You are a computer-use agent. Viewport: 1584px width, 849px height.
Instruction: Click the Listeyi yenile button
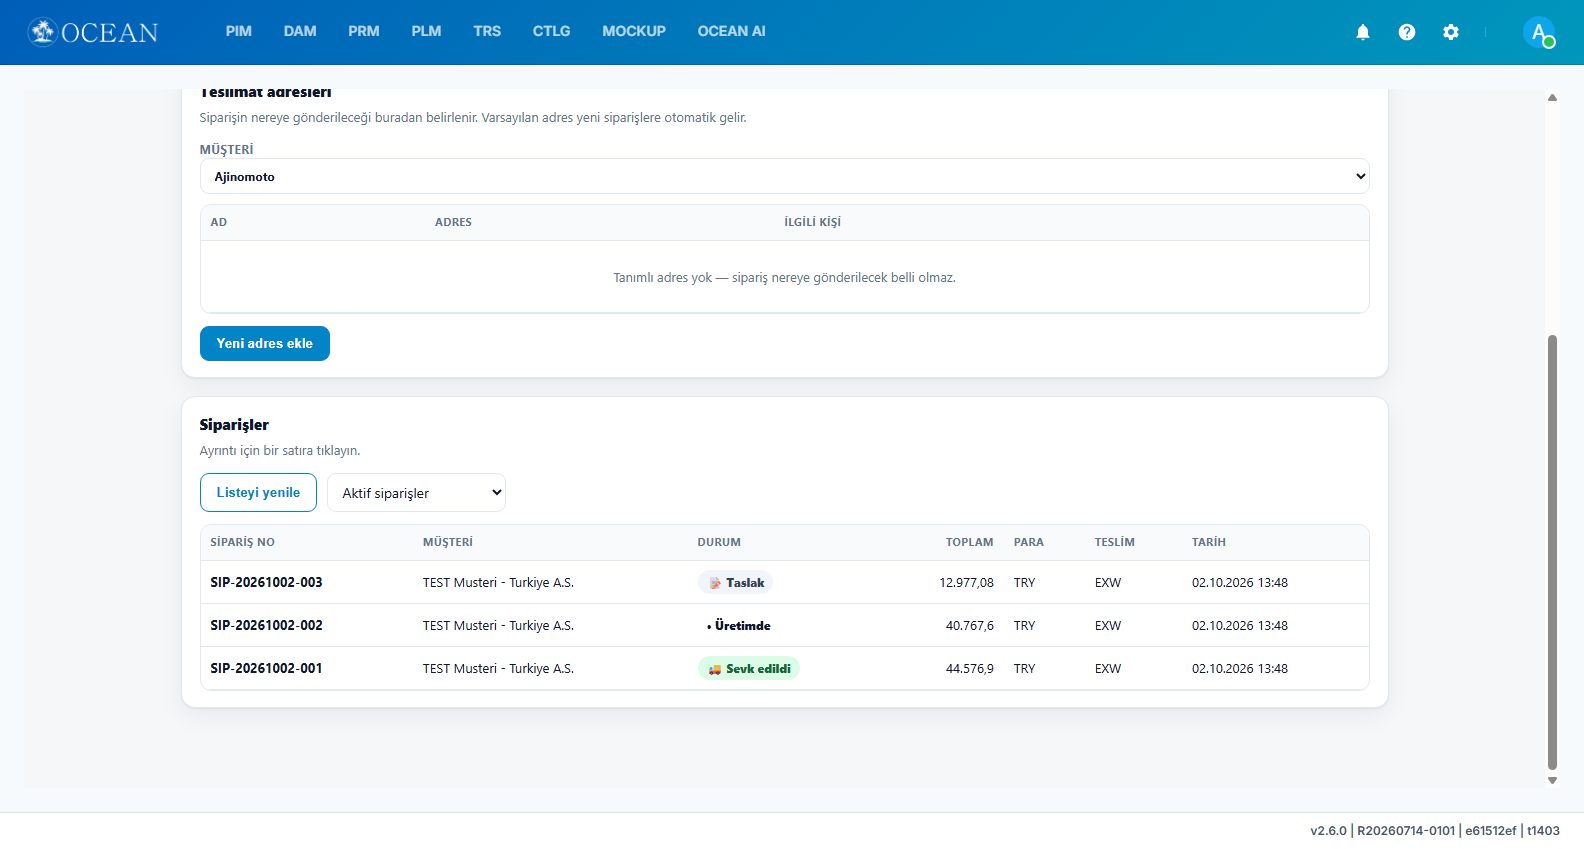(x=258, y=493)
